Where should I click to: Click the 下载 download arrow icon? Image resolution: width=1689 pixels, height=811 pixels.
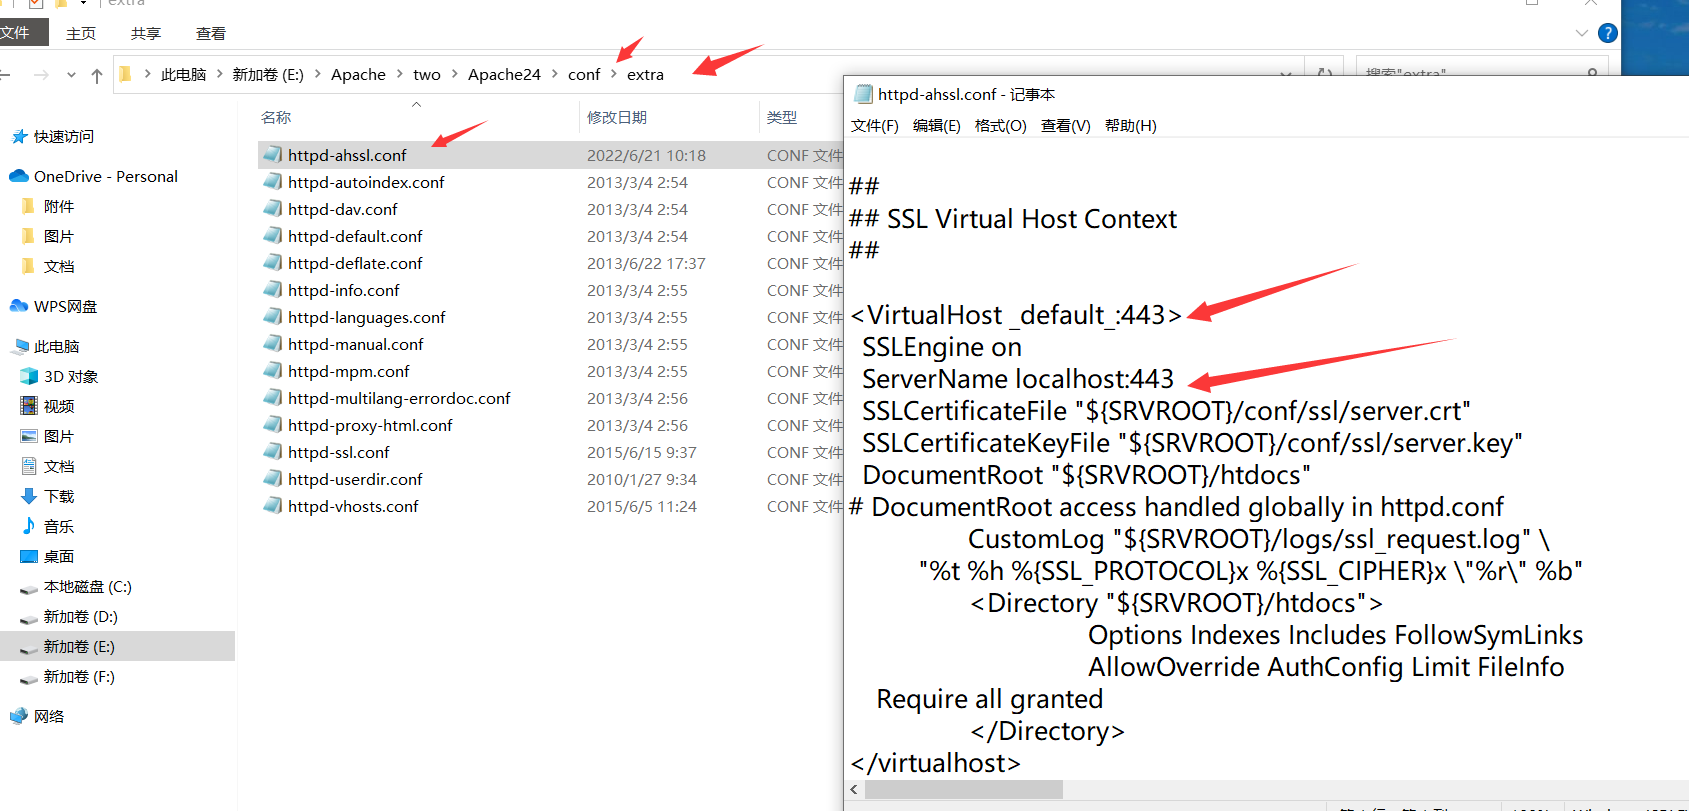click(x=29, y=496)
